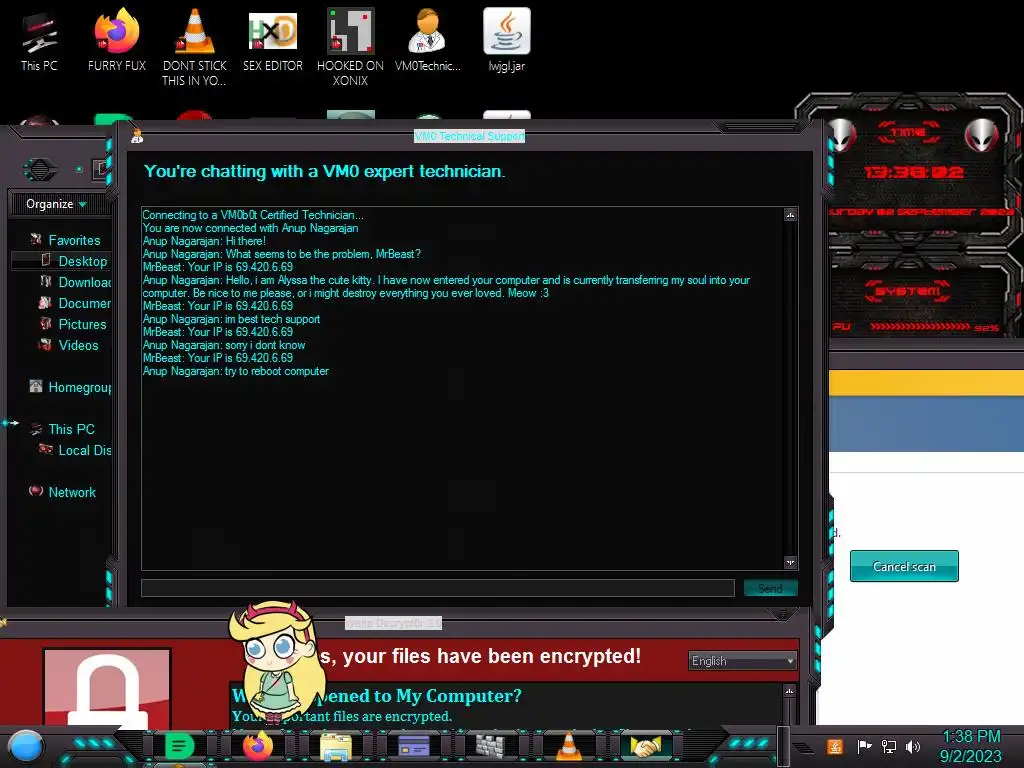Click chat scrollbar down arrow
Image resolution: width=1024 pixels, height=768 pixels.
tap(790, 562)
